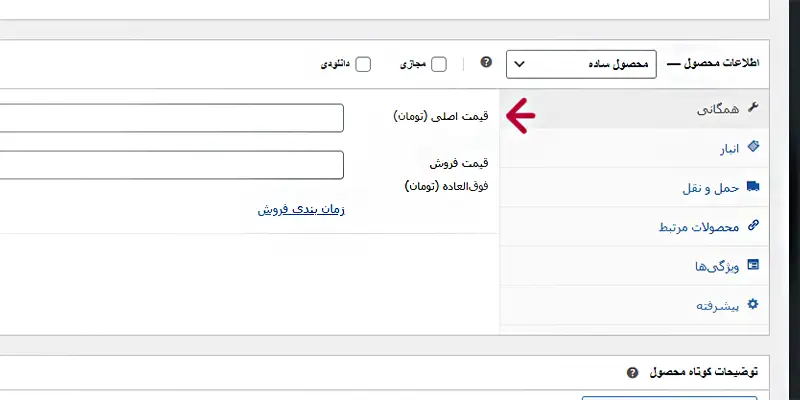Tick the دانلودی (downloadable) checkbox

coord(363,64)
